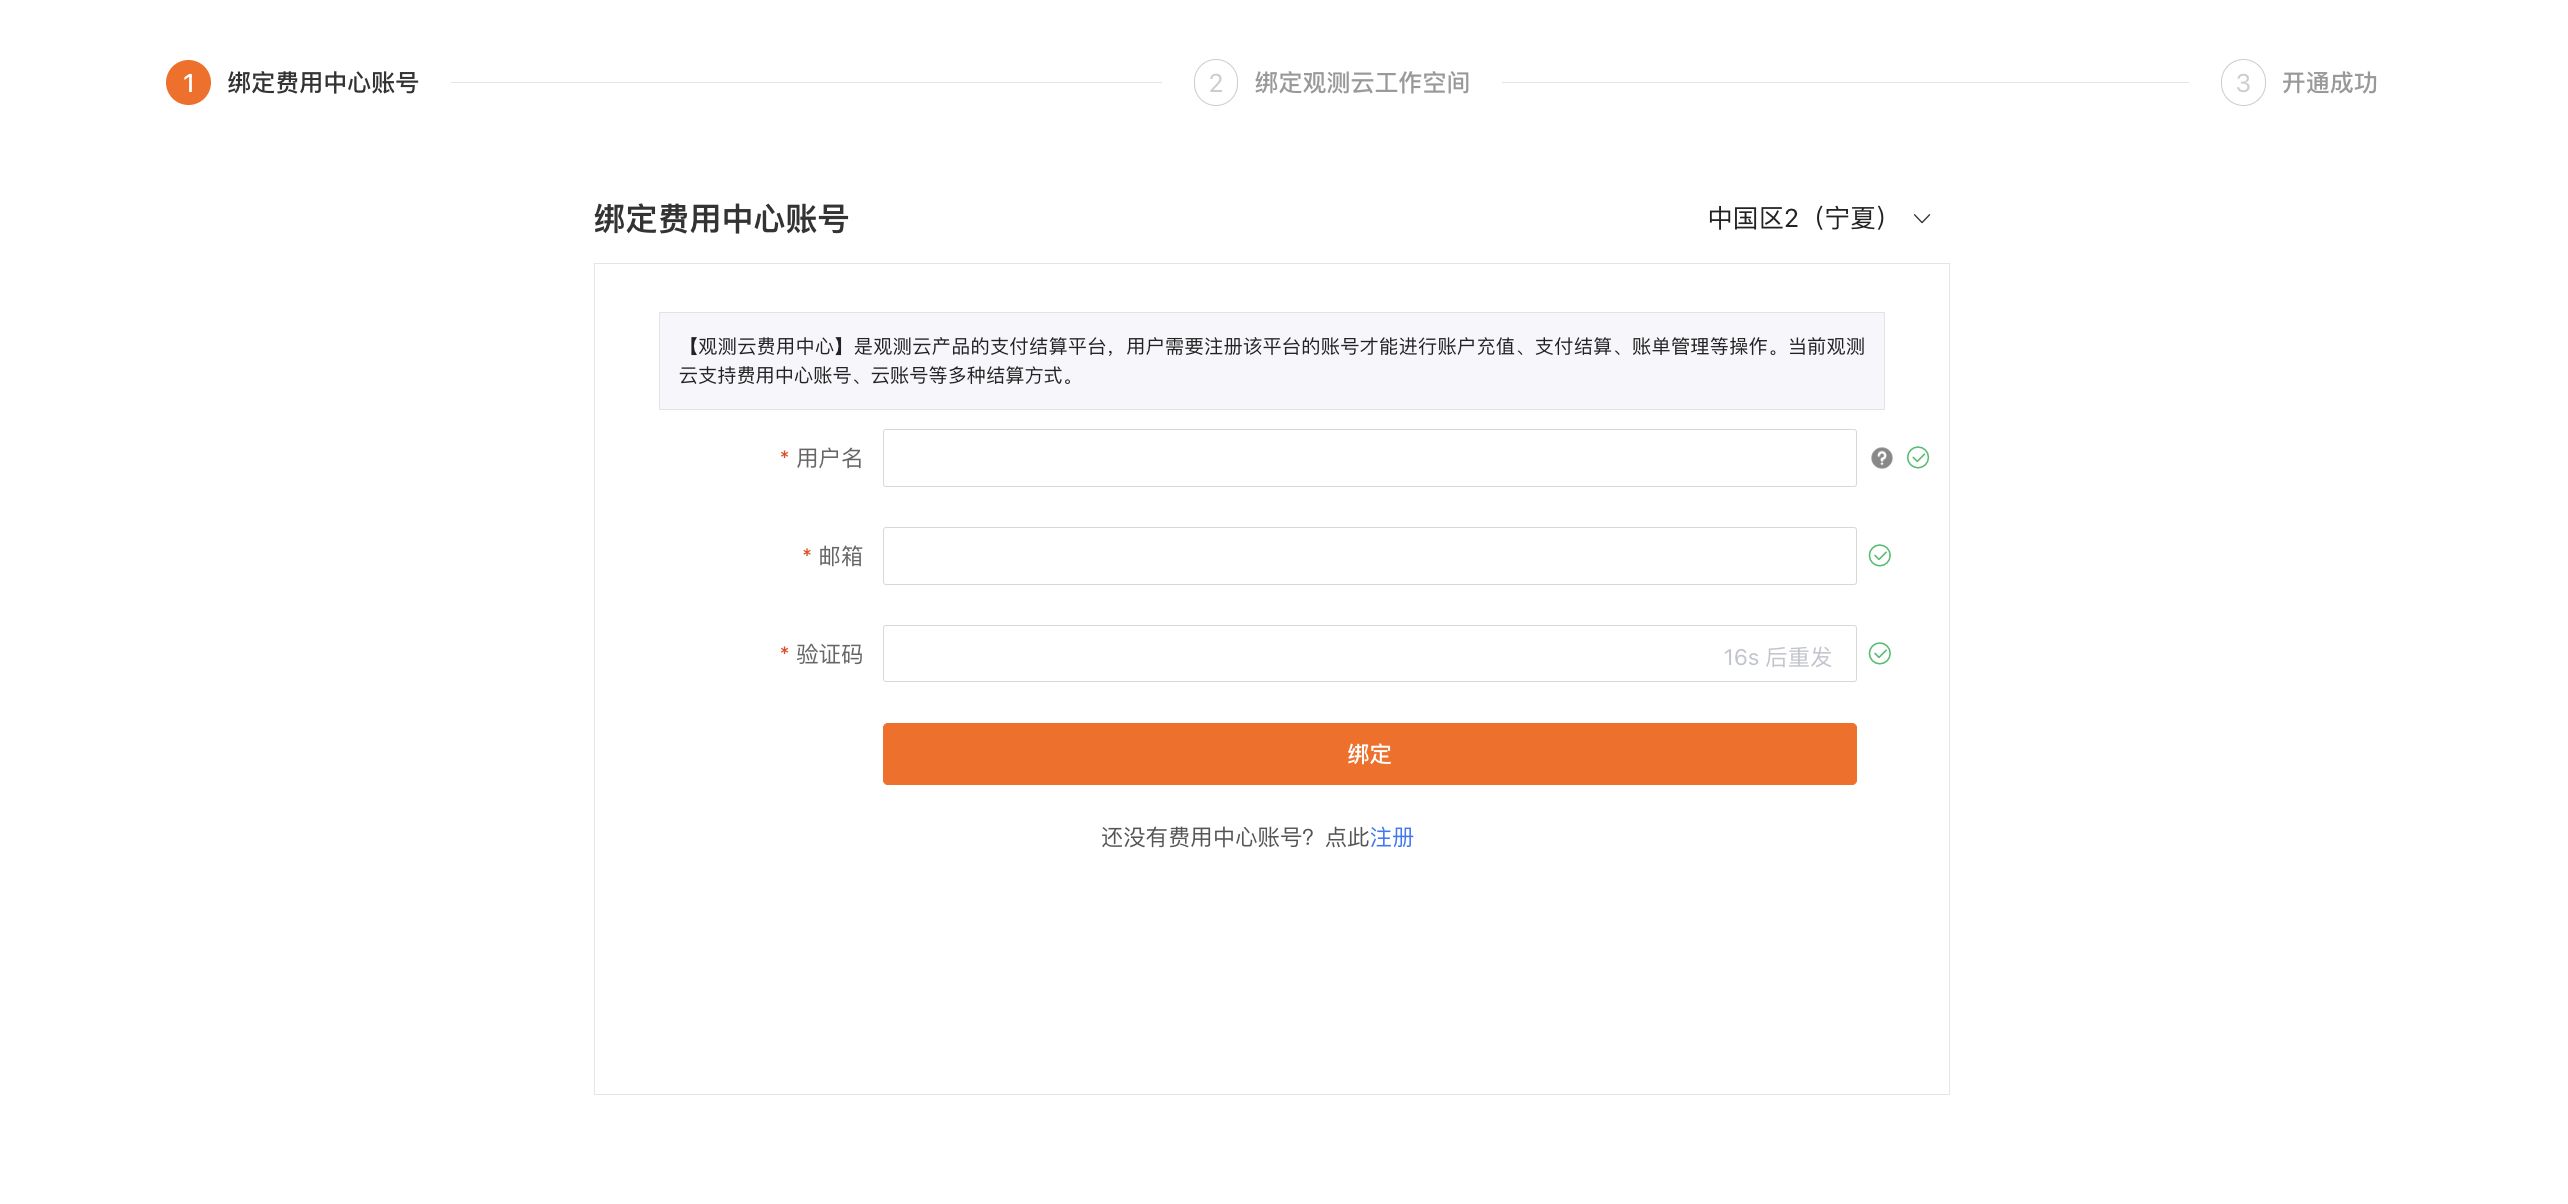
Task: Click the green check icon beside 验证码 field
Action: [x=1879, y=654]
